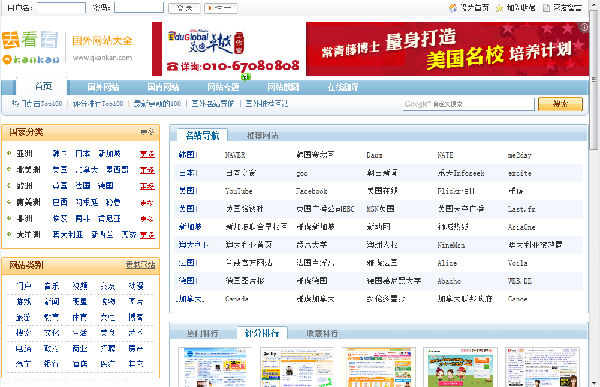600x387 pixels.
Task: Click the 加入收藏 star icon
Action: [499, 8]
